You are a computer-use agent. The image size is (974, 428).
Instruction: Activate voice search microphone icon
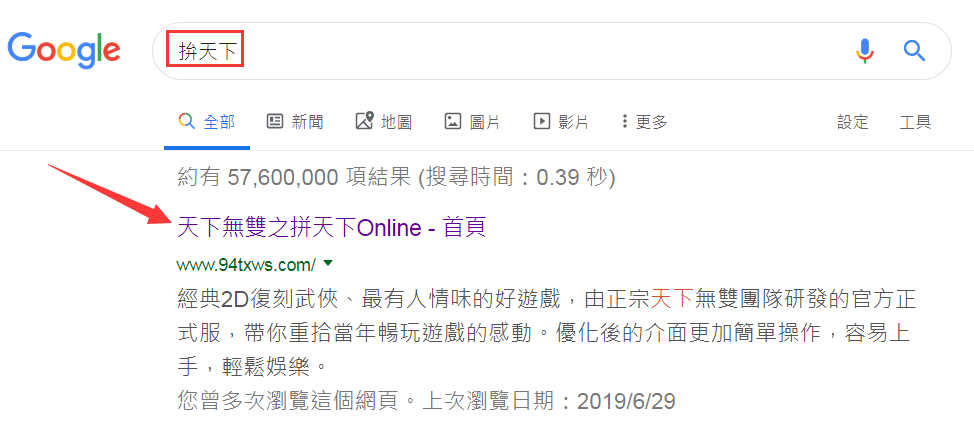click(865, 51)
